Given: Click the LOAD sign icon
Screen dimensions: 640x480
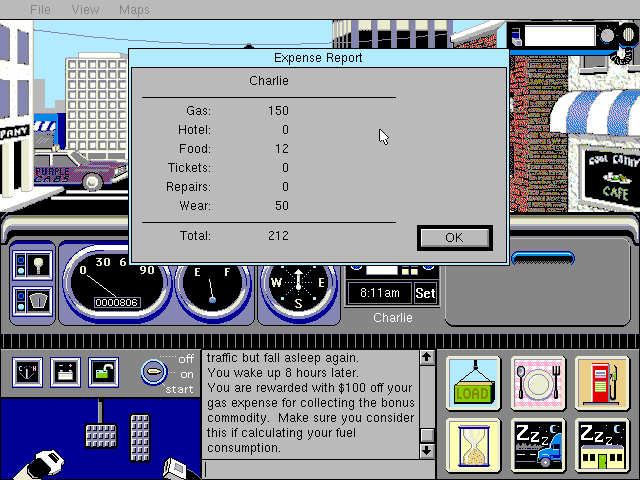Looking at the screenshot, I should click(473, 383).
